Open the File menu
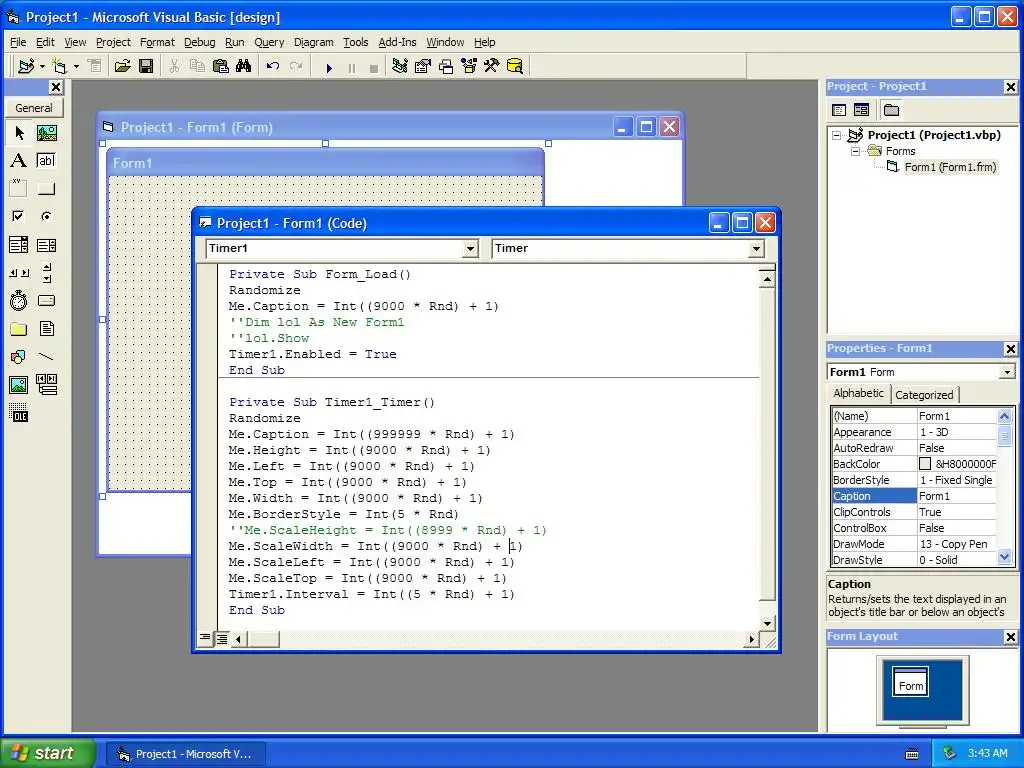This screenshot has height=768, width=1024. (18, 42)
